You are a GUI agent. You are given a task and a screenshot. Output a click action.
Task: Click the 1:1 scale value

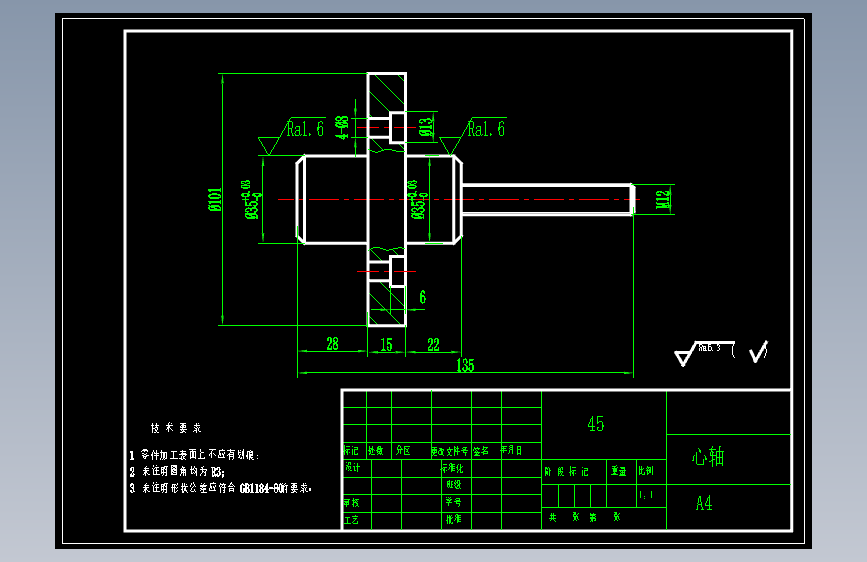tap(646, 495)
